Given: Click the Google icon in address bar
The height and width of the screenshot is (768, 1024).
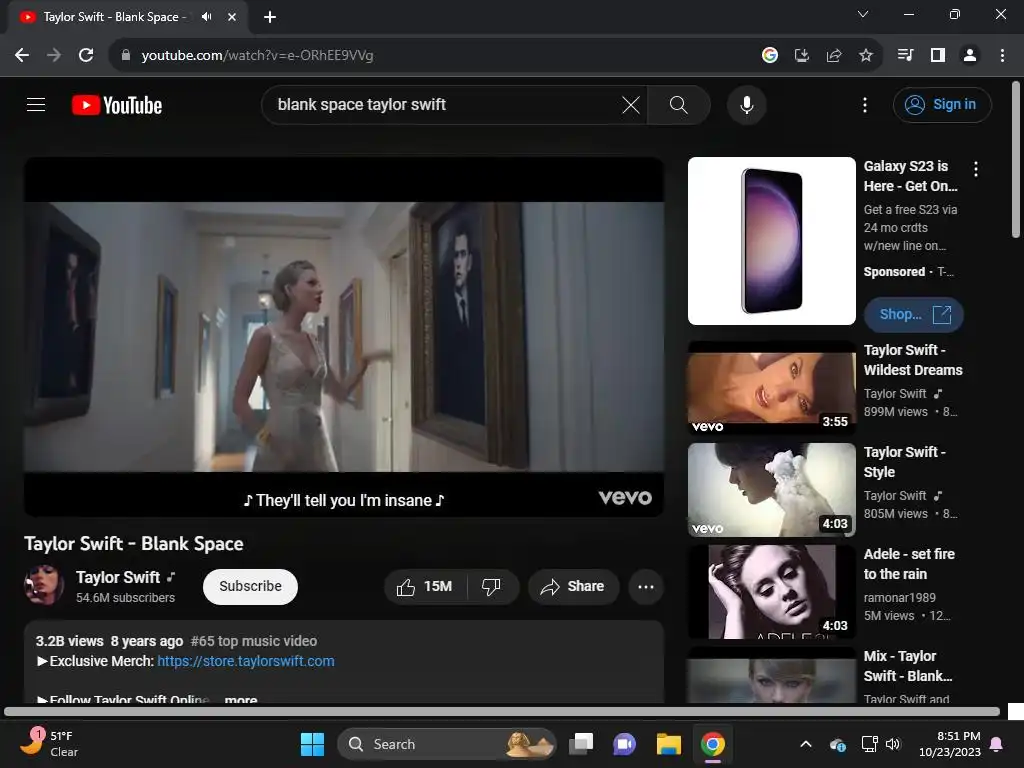Looking at the screenshot, I should (770, 56).
